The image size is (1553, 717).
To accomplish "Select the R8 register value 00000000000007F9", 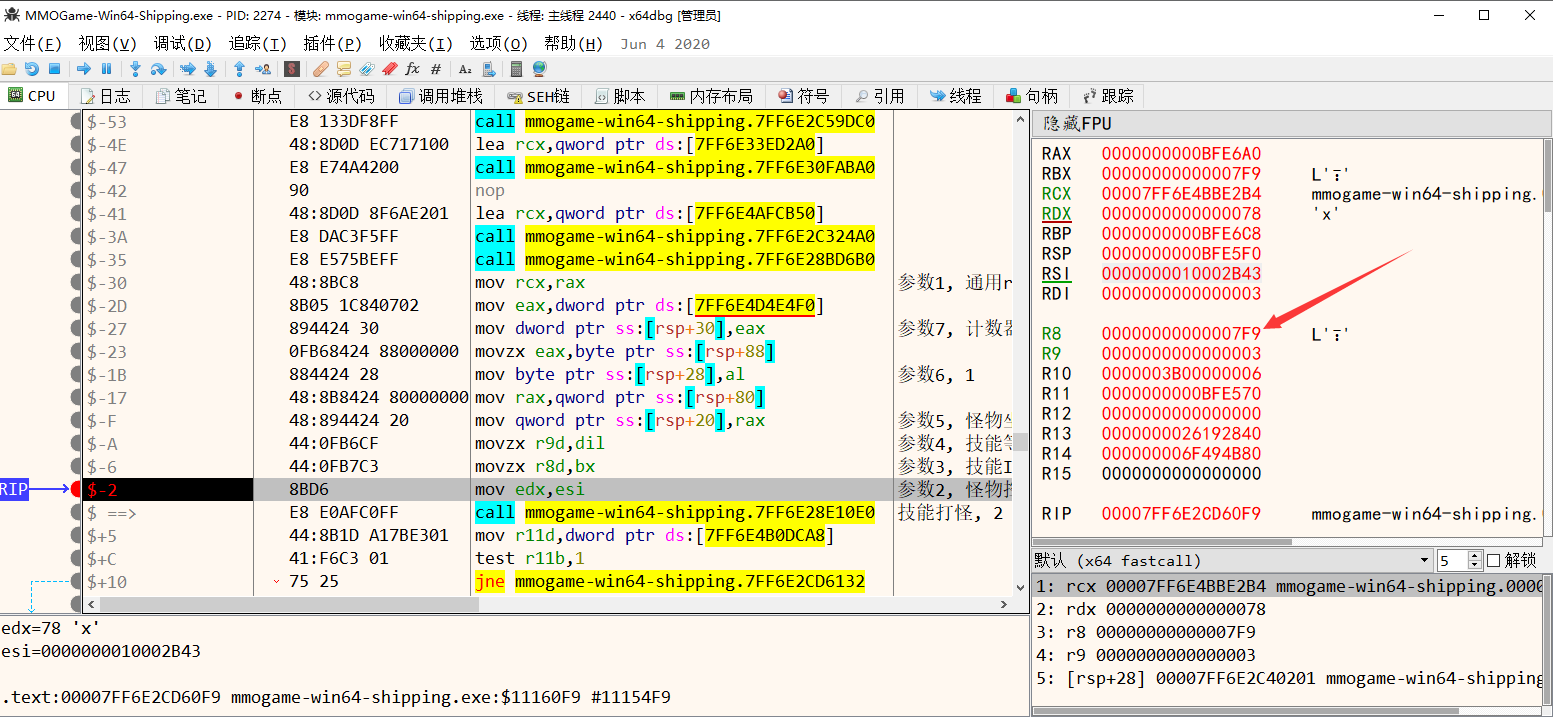I will coord(1182,334).
